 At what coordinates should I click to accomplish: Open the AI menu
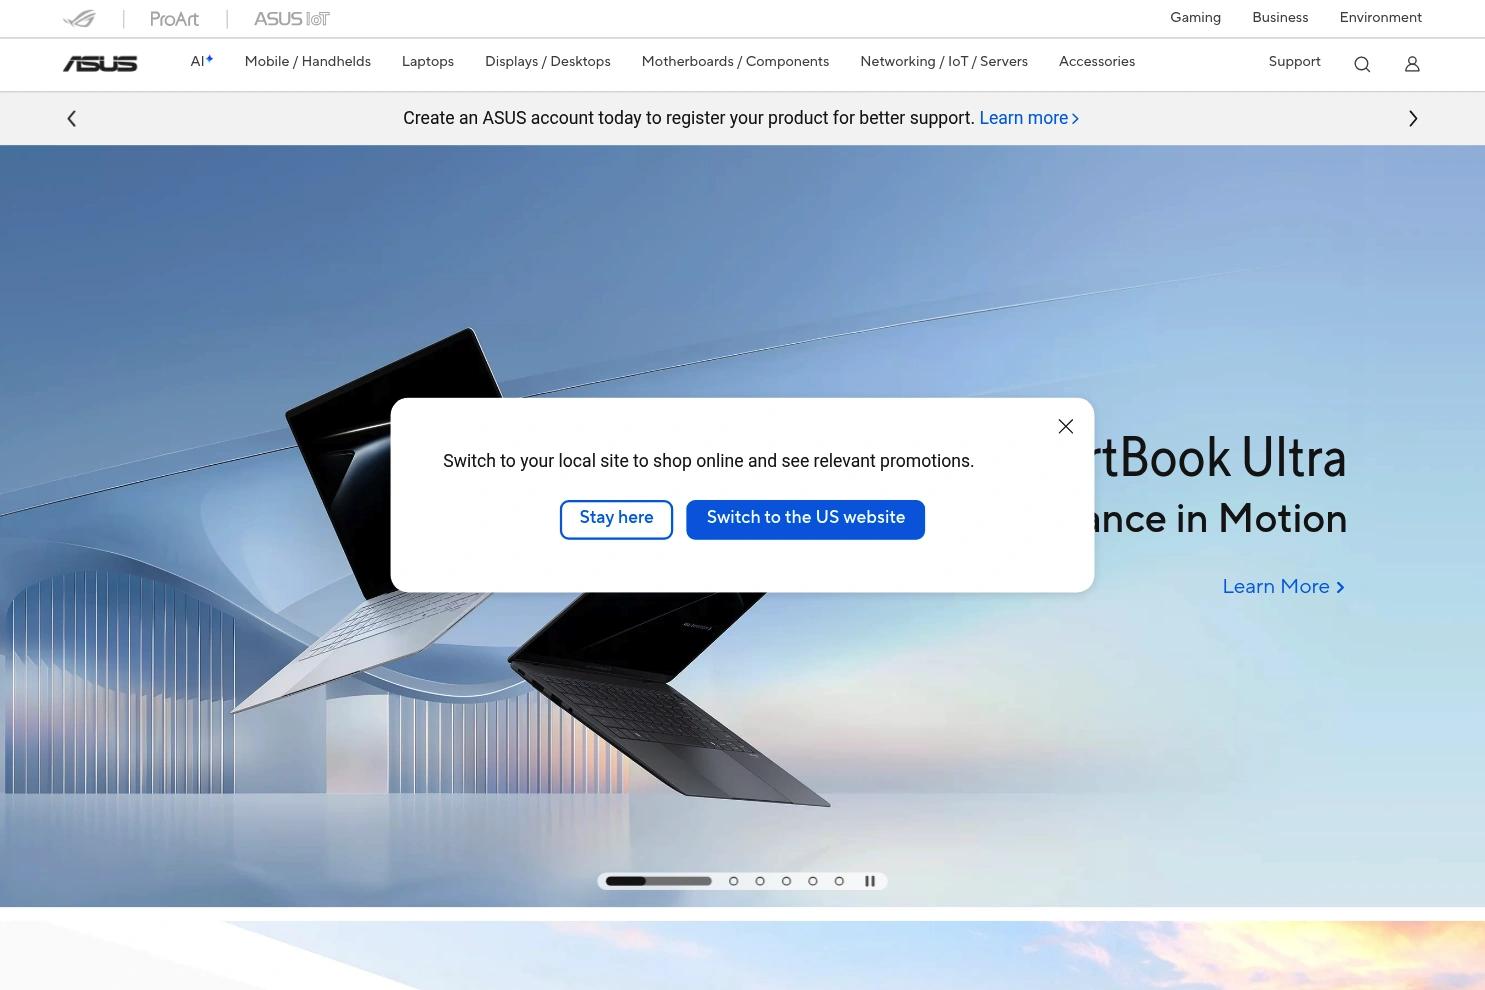click(x=202, y=62)
